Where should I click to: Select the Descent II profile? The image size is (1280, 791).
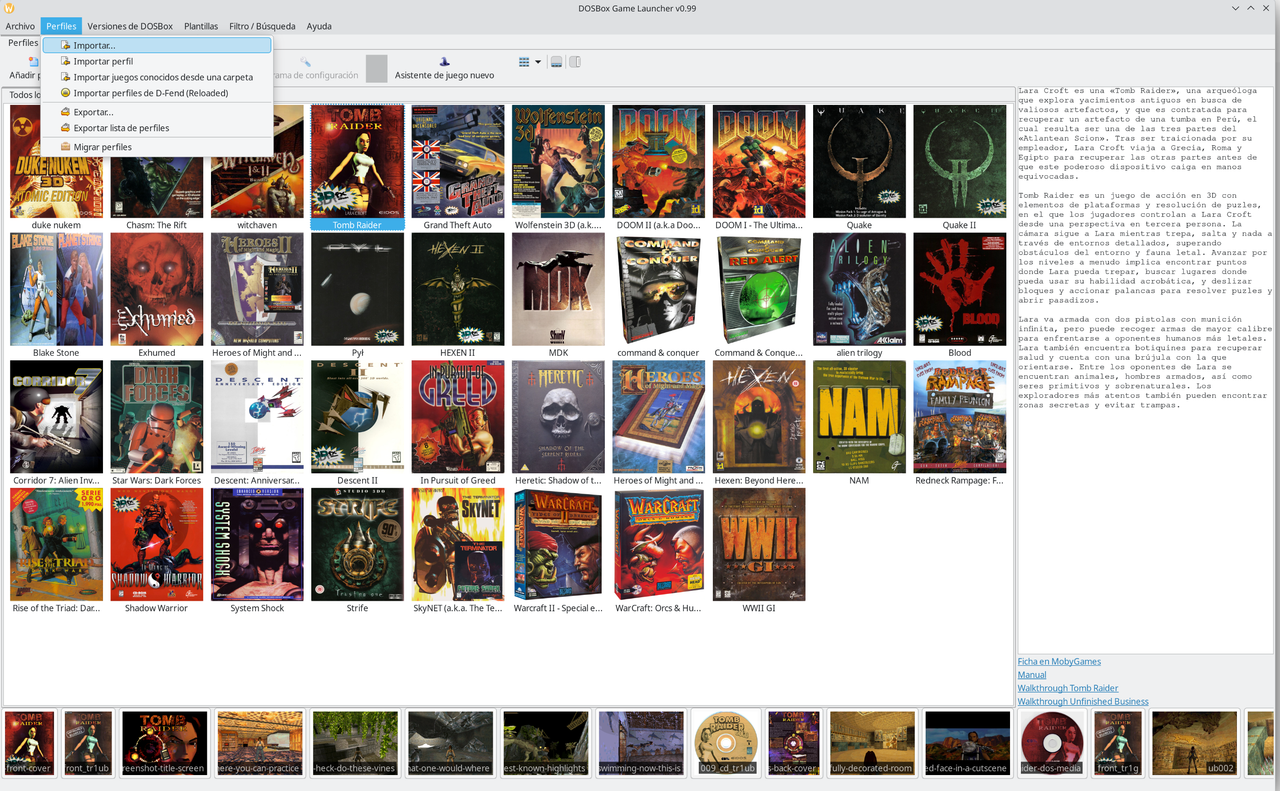(357, 423)
